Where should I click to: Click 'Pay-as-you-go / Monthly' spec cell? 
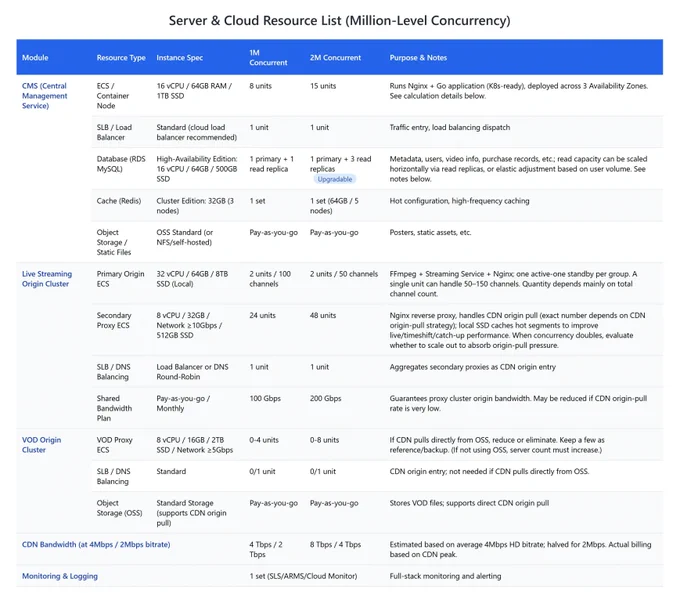pyautogui.click(x=183, y=403)
